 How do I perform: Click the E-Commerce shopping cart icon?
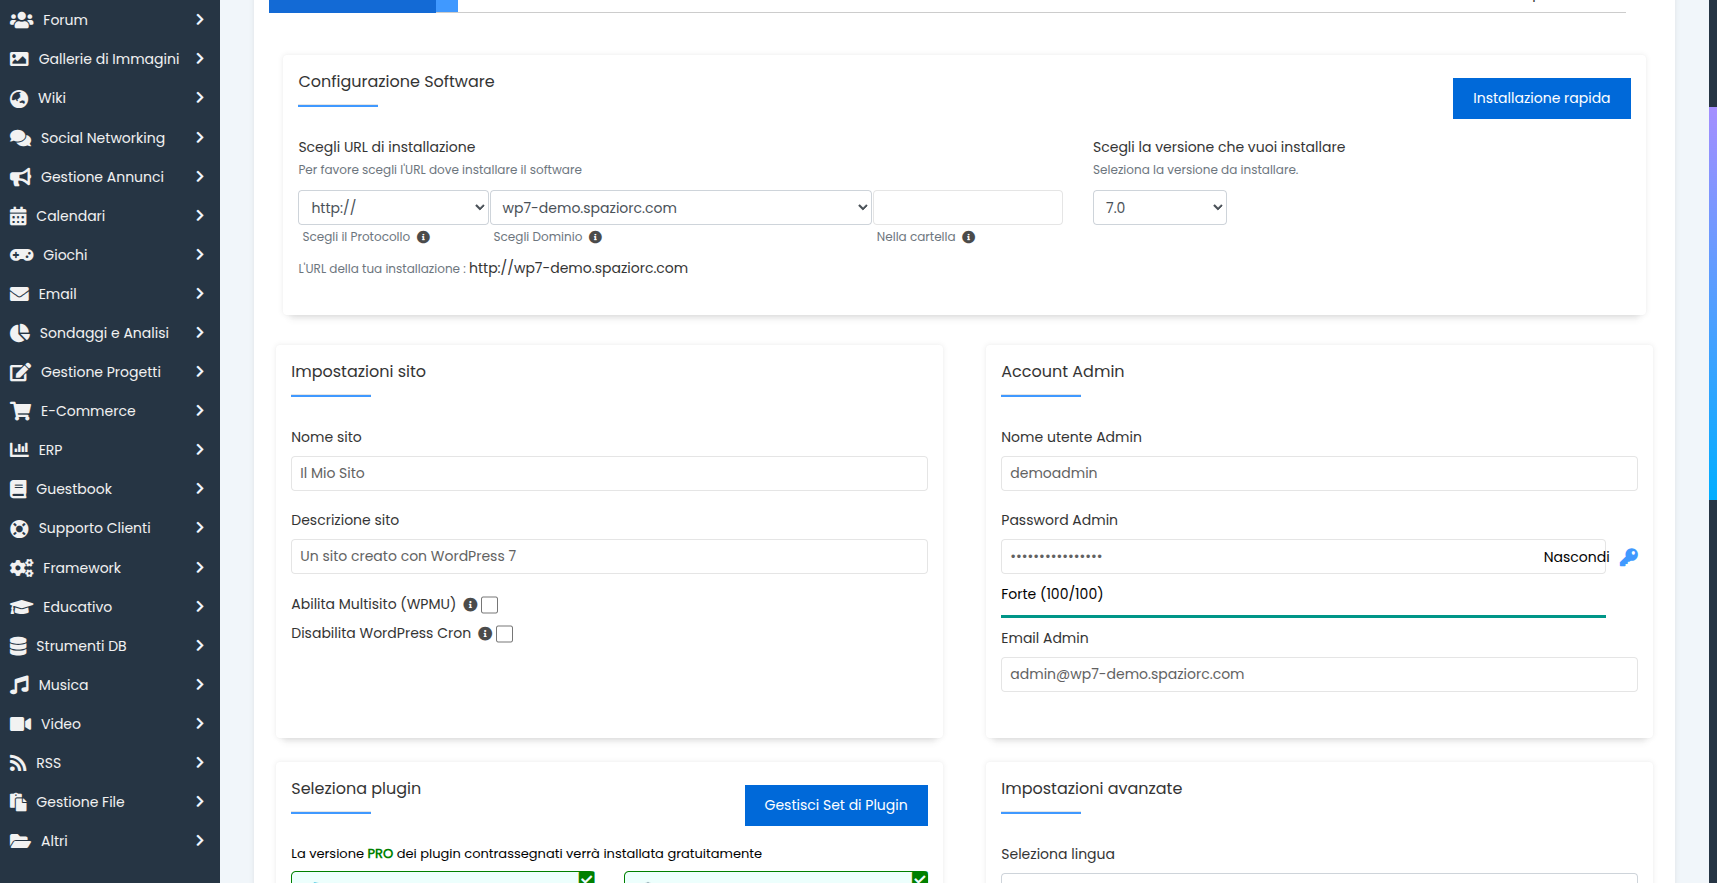tap(20, 411)
